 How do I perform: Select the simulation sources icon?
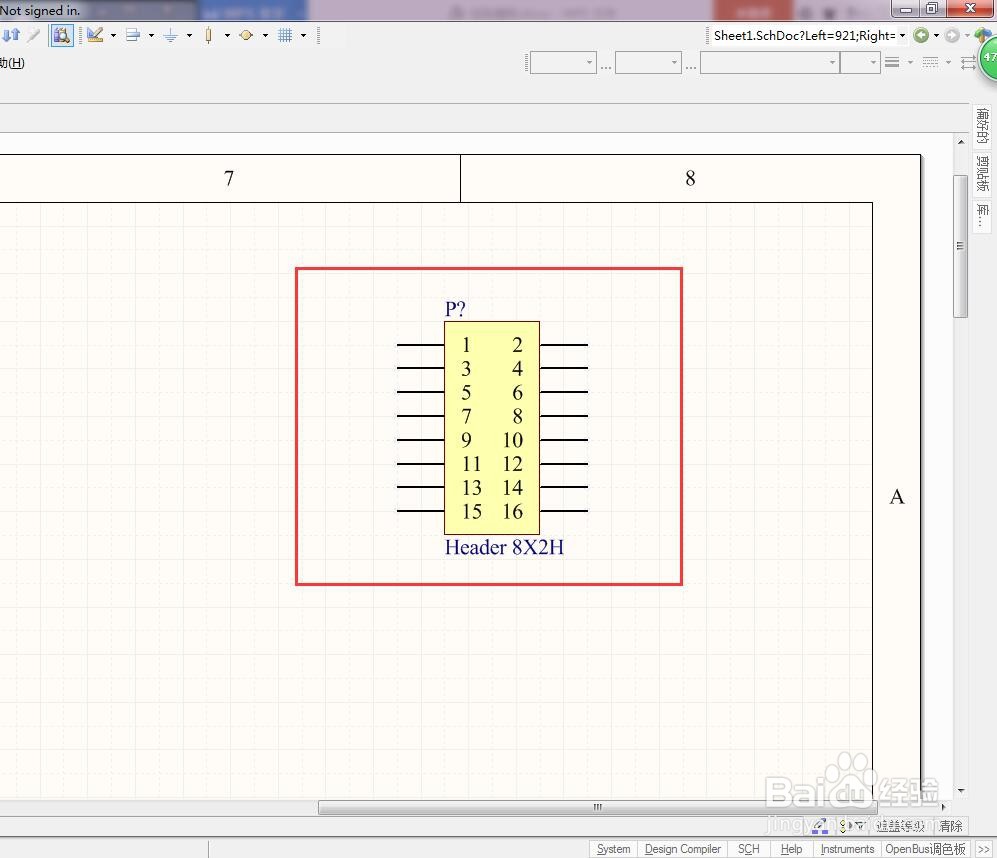point(246,36)
